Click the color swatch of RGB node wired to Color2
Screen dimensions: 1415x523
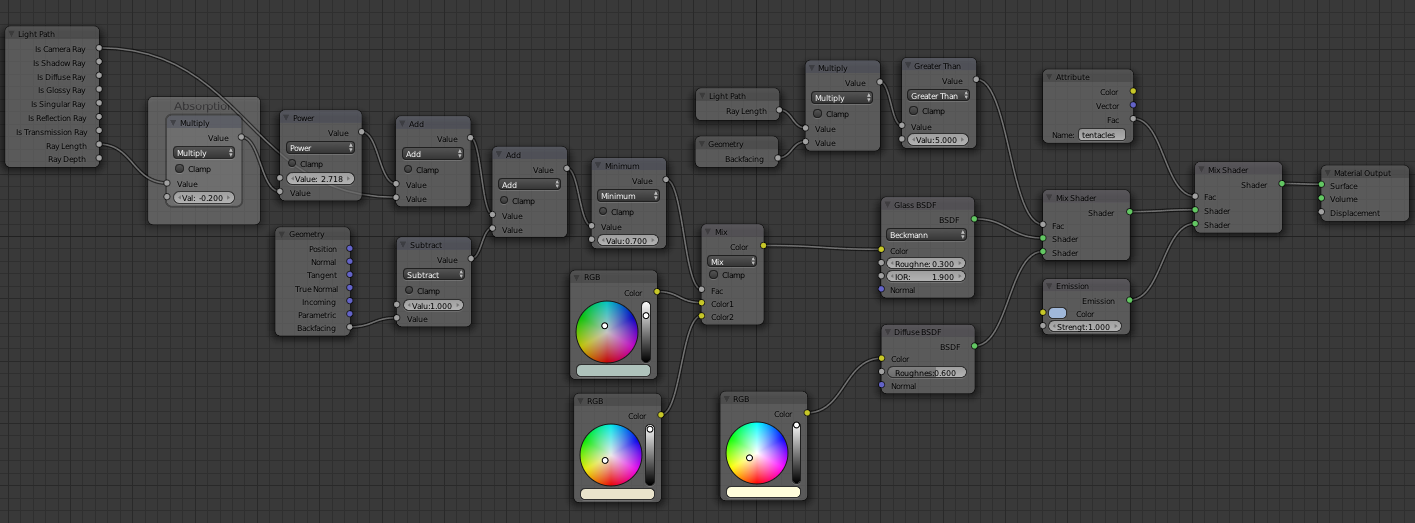pyautogui.click(x=617, y=494)
